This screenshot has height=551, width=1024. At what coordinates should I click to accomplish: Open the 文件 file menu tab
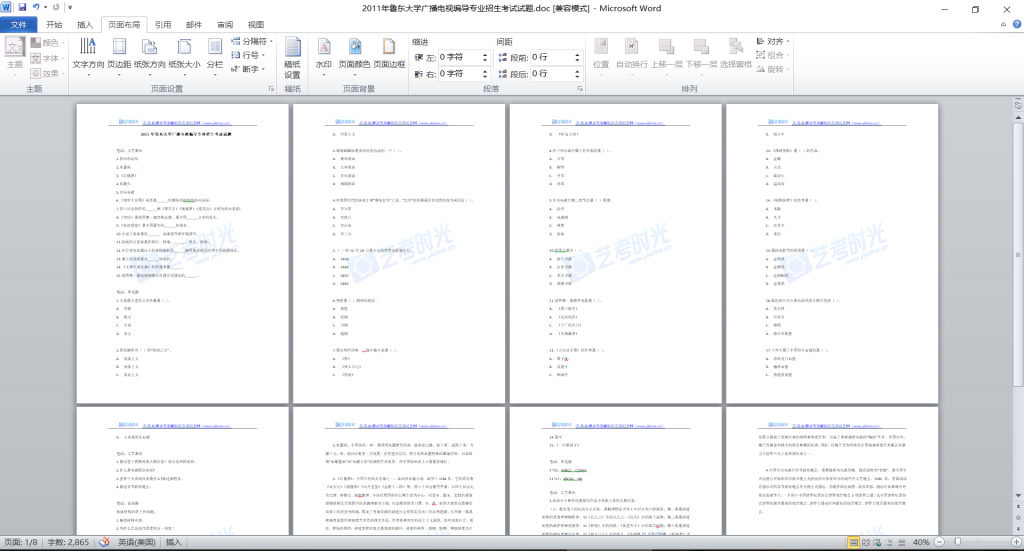[x=19, y=24]
